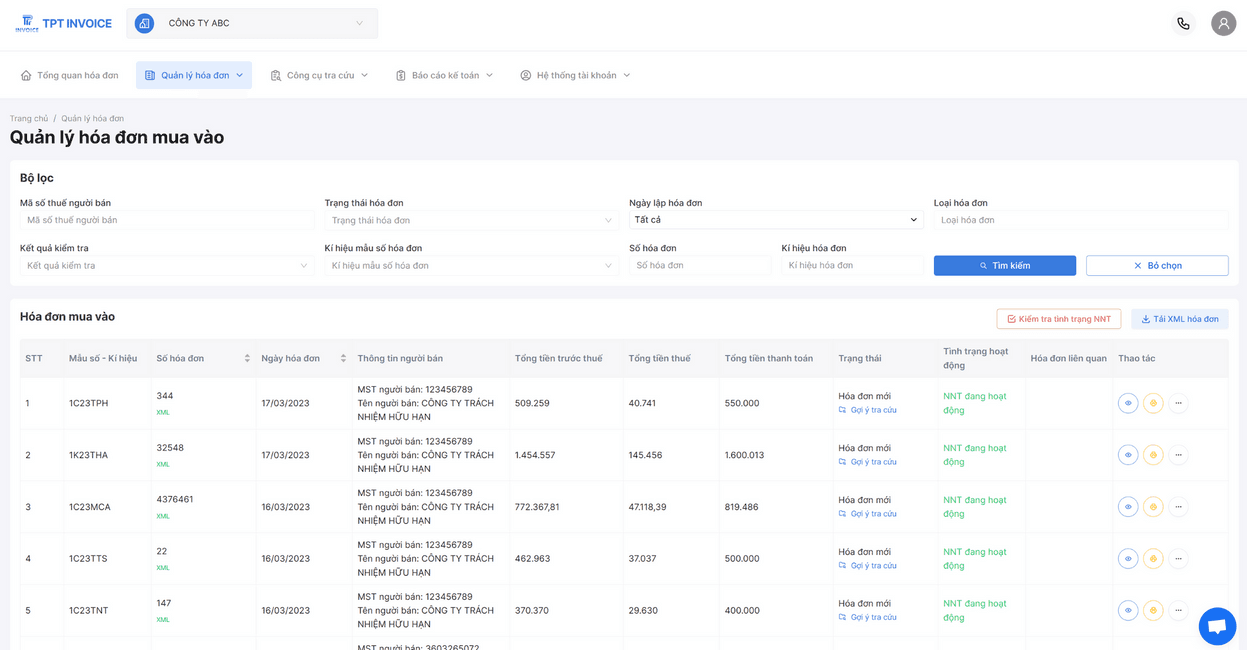This screenshot has width=1247, height=650.
Task: Click the Tìm kiếm search button
Action: point(1005,266)
